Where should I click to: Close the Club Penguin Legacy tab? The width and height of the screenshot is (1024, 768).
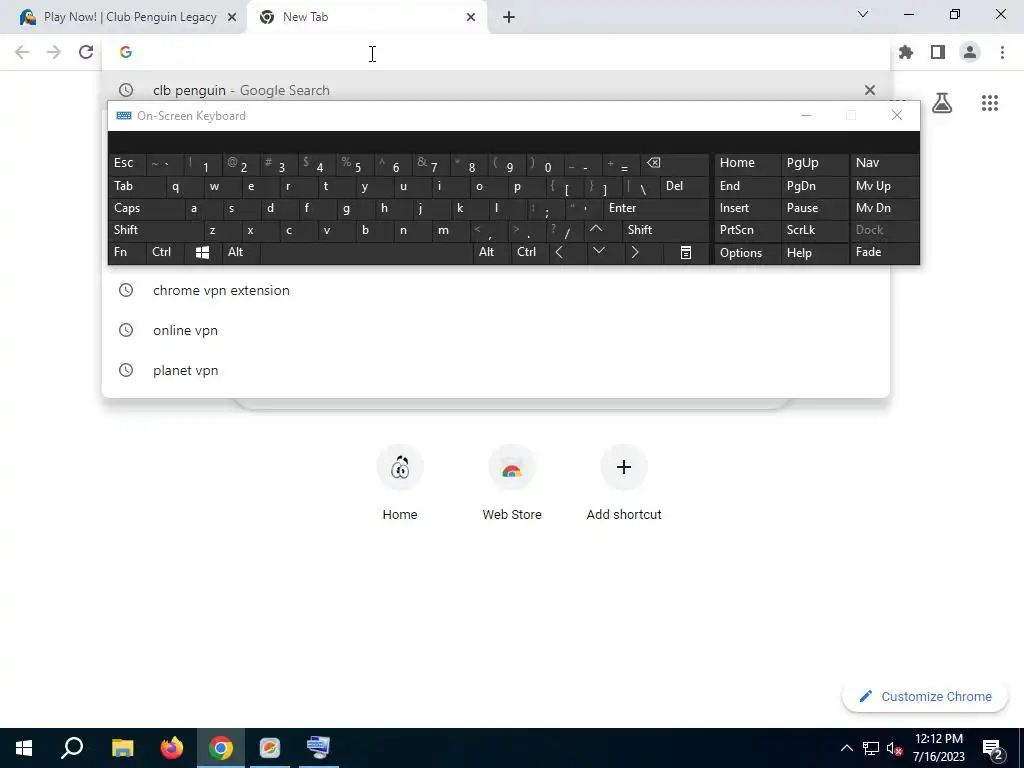coord(232,17)
